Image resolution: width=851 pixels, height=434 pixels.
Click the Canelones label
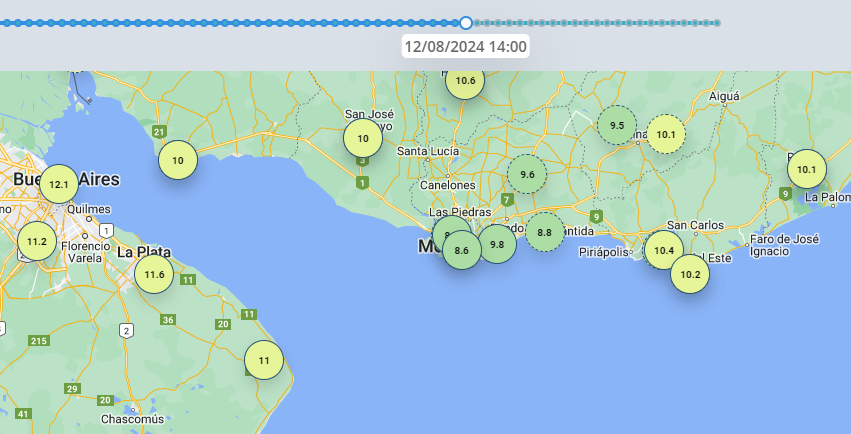coord(448,186)
